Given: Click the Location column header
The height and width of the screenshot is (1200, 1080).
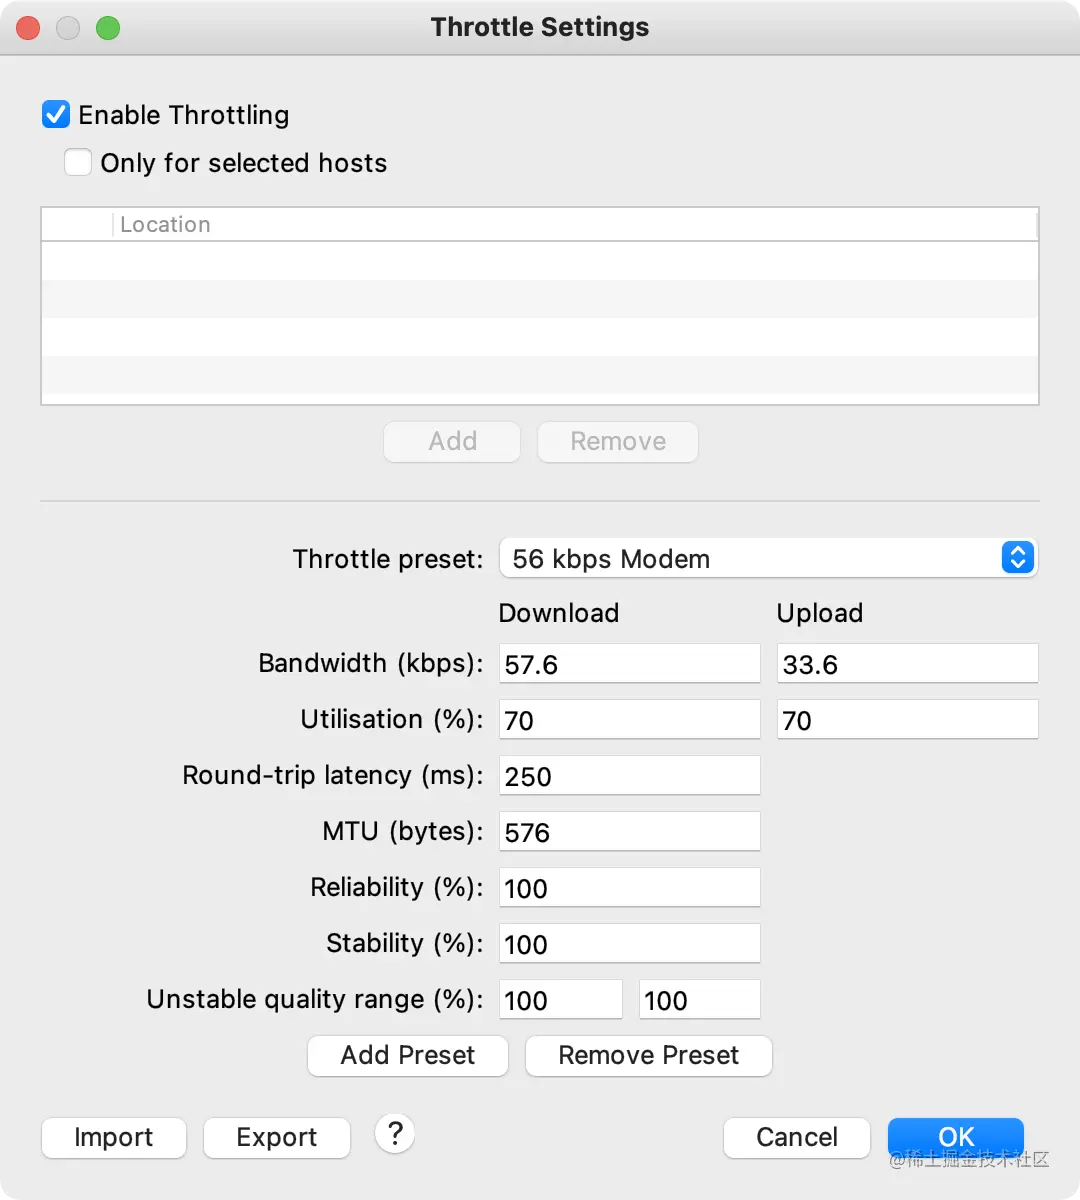Looking at the screenshot, I should [164, 223].
